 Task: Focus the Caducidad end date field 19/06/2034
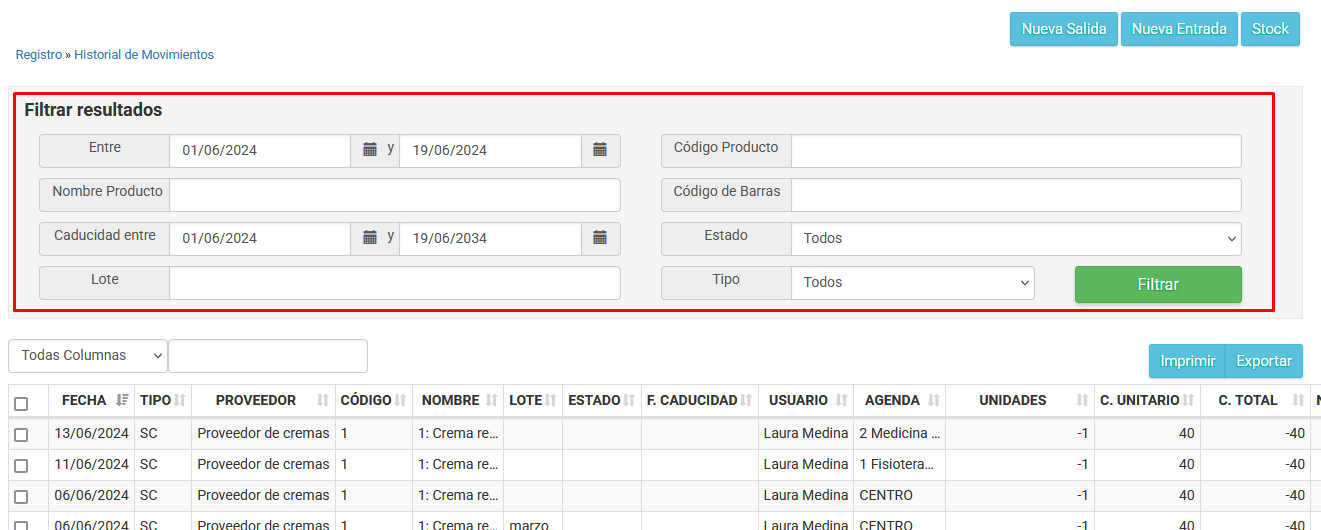click(490, 238)
